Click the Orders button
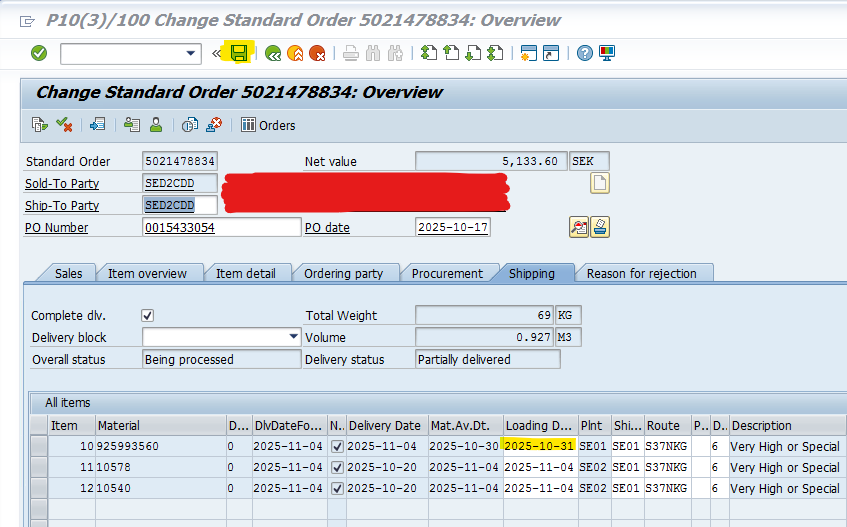The width and height of the screenshot is (847, 527). pyautogui.click(x=268, y=125)
